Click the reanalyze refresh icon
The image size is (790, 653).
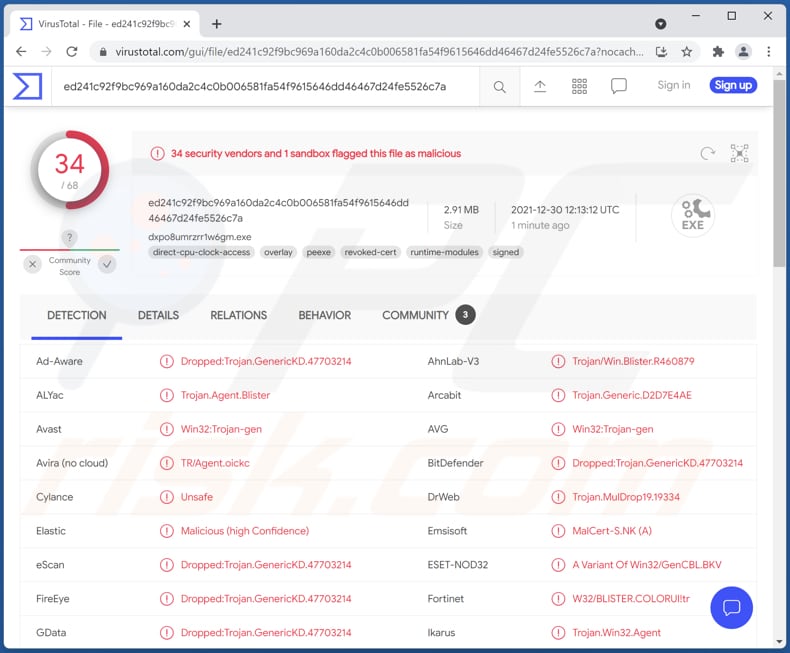point(707,153)
